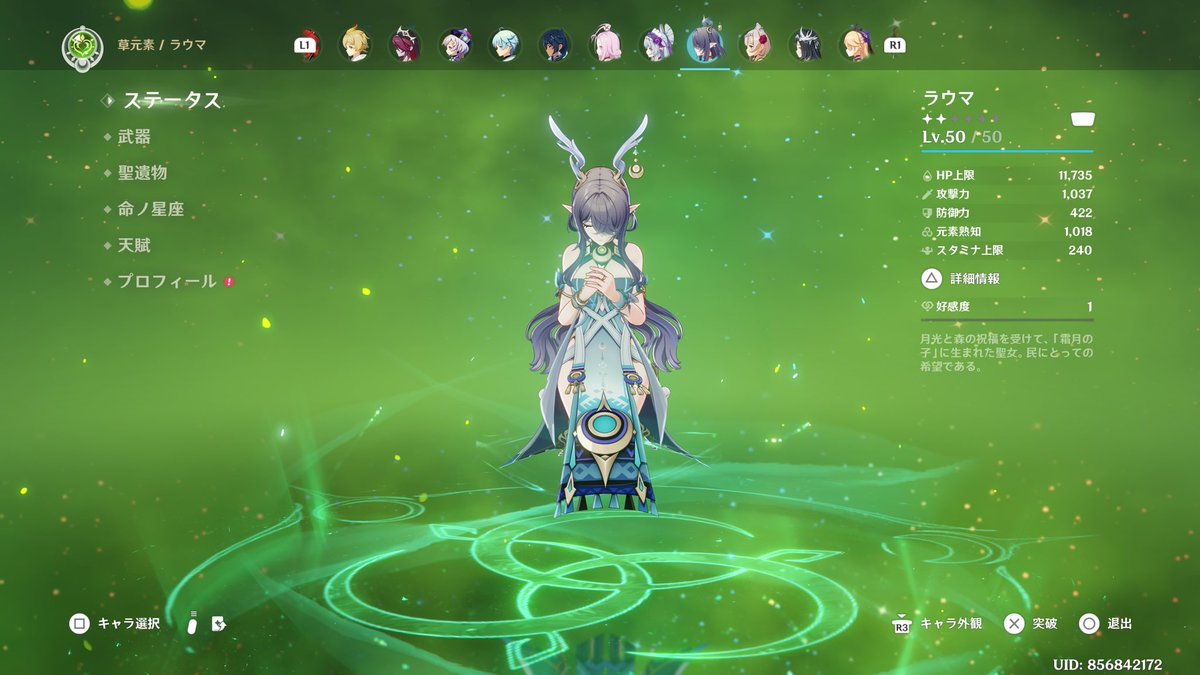The width and height of the screenshot is (1200, 675).
Task: Click the 草元素 / ラウマ header text
Action: [162, 45]
